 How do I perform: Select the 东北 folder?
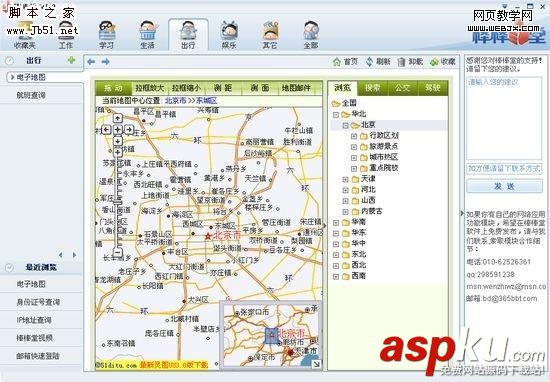[x=354, y=254]
